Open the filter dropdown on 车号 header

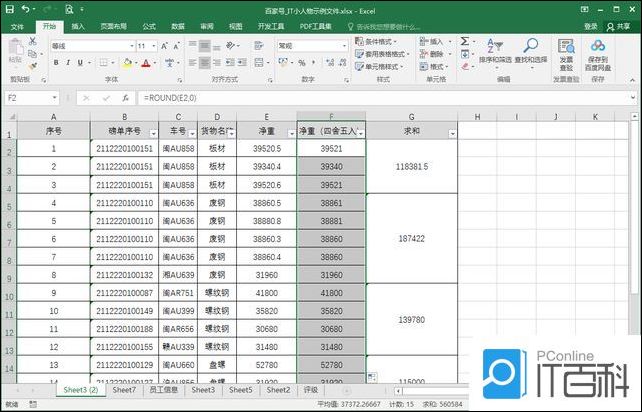[192, 133]
